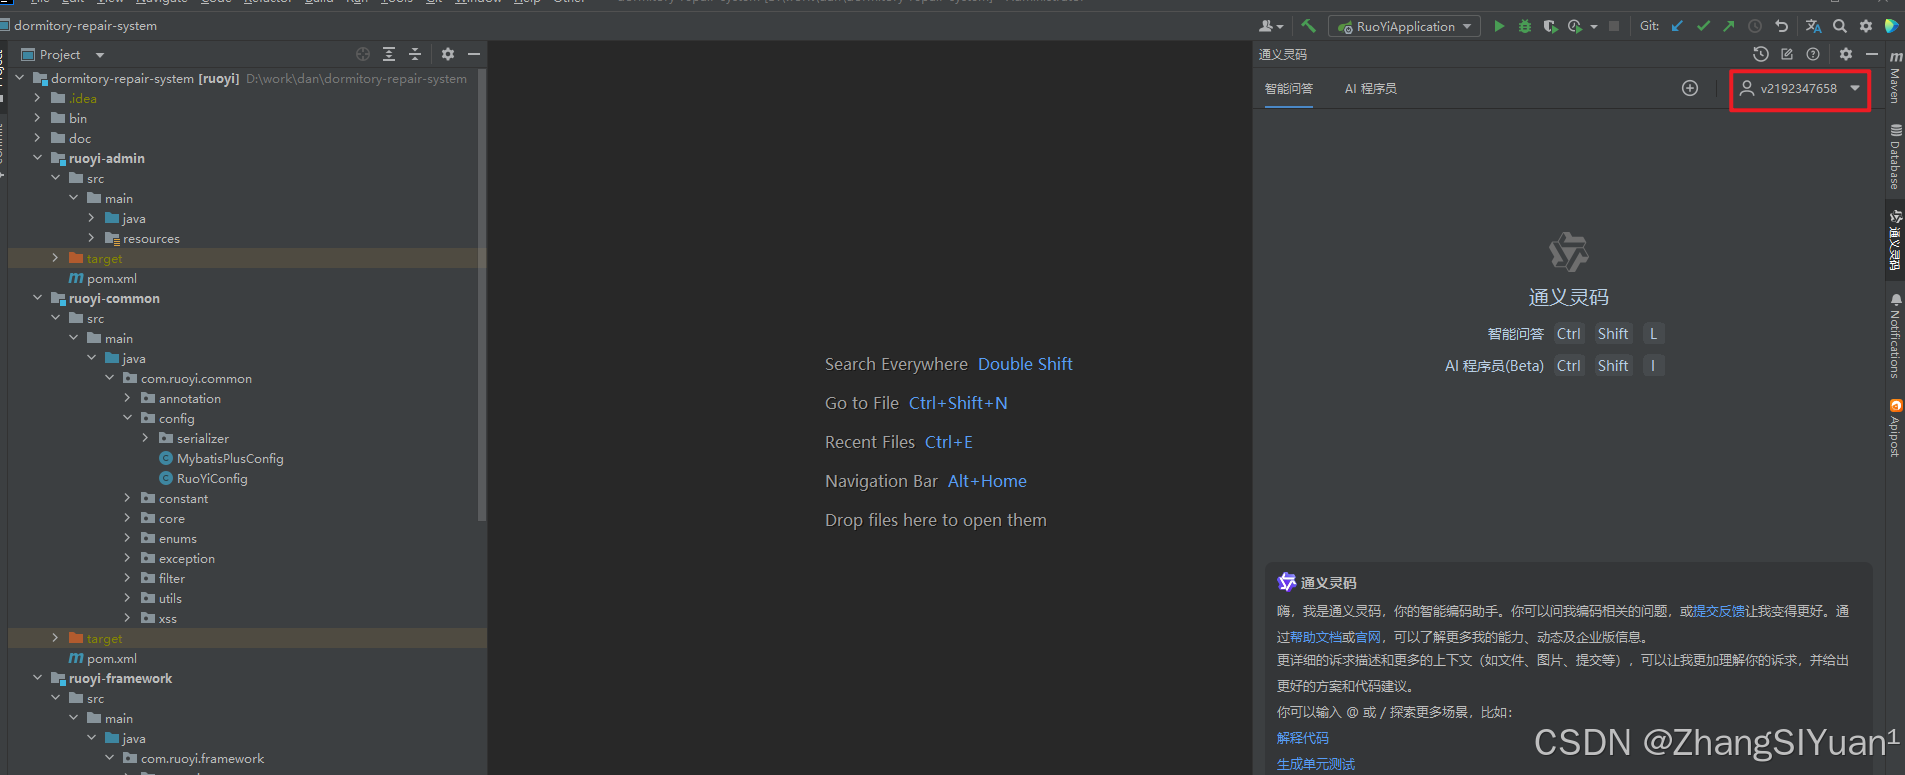Open the Tongyi Lingma help question-mark icon
The height and width of the screenshot is (775, 1905).
coord(1813,54)
